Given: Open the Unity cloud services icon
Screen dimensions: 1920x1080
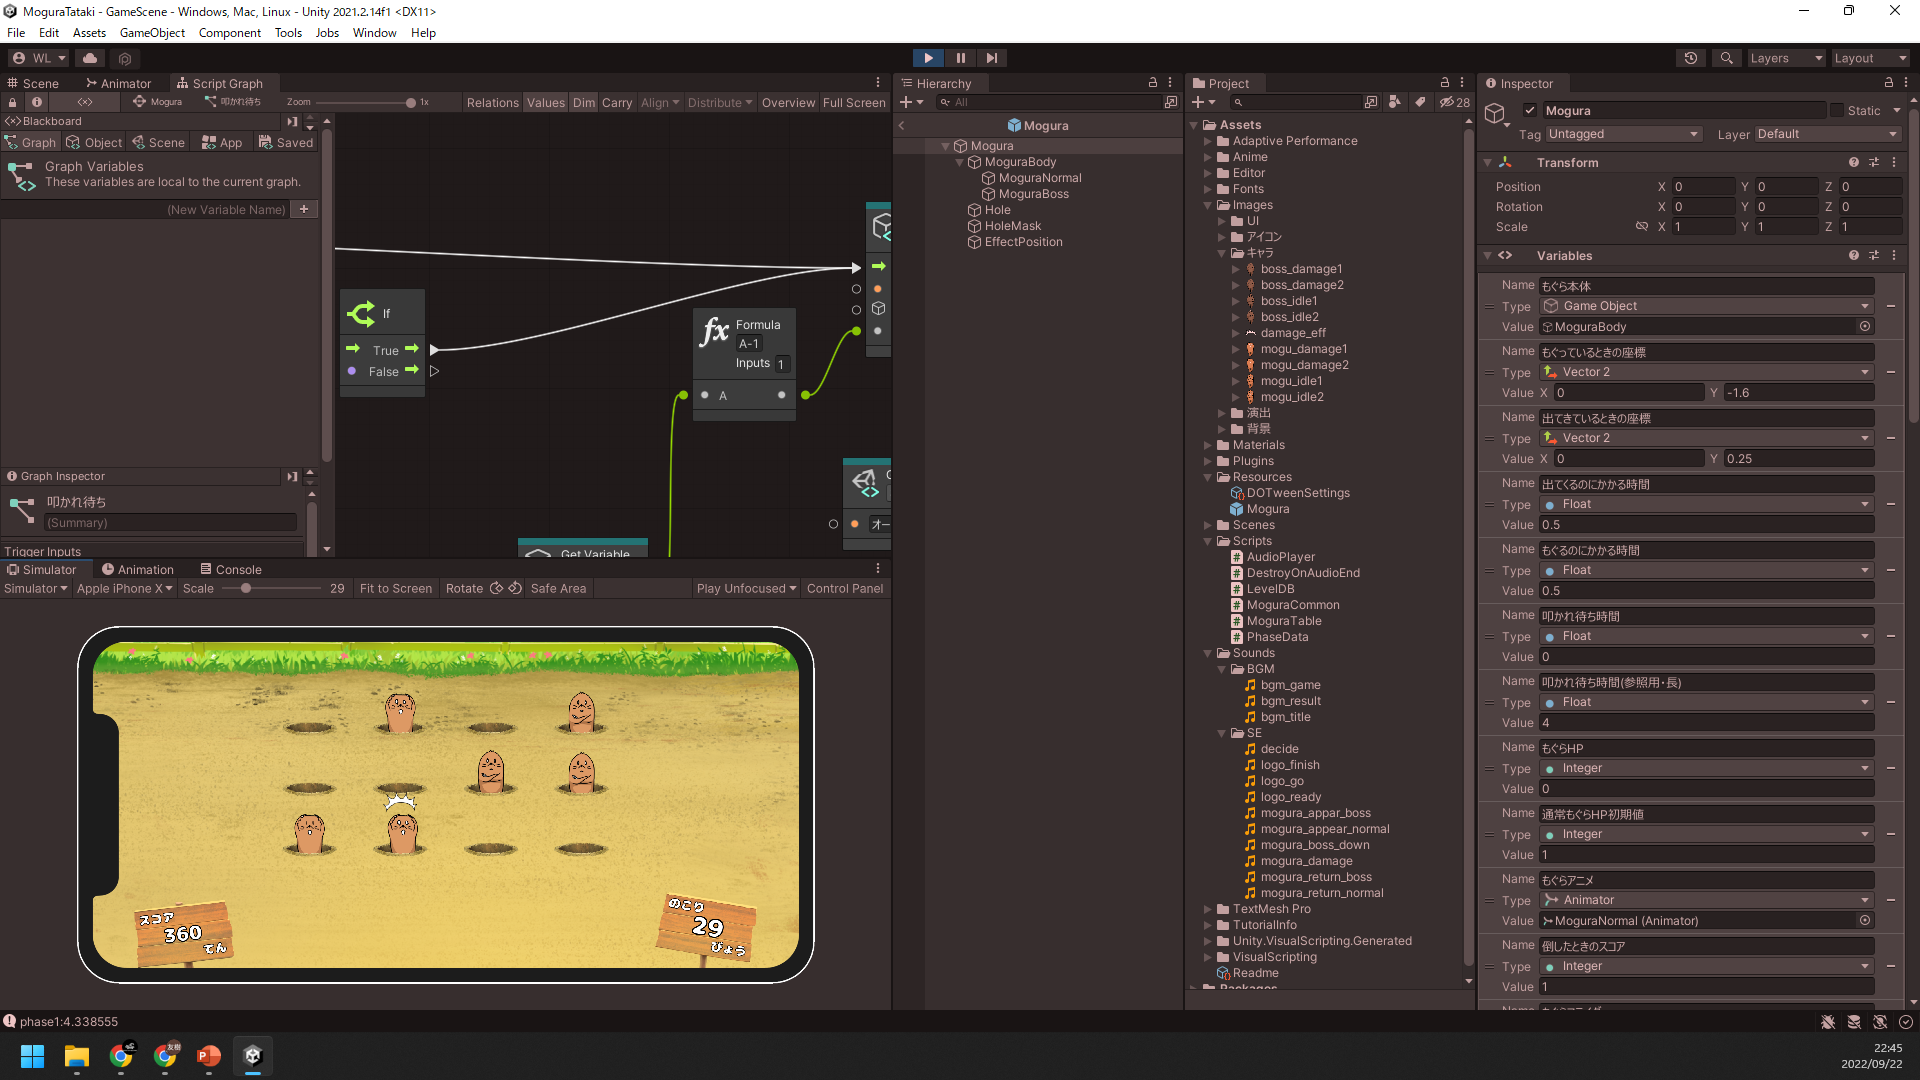Looking at the screenshot, I should (x=90, y=58).
